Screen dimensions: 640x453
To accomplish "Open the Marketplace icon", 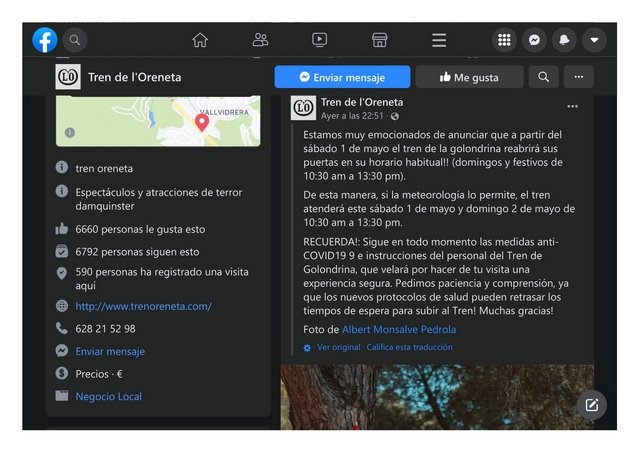I will (x=379, y=40).
